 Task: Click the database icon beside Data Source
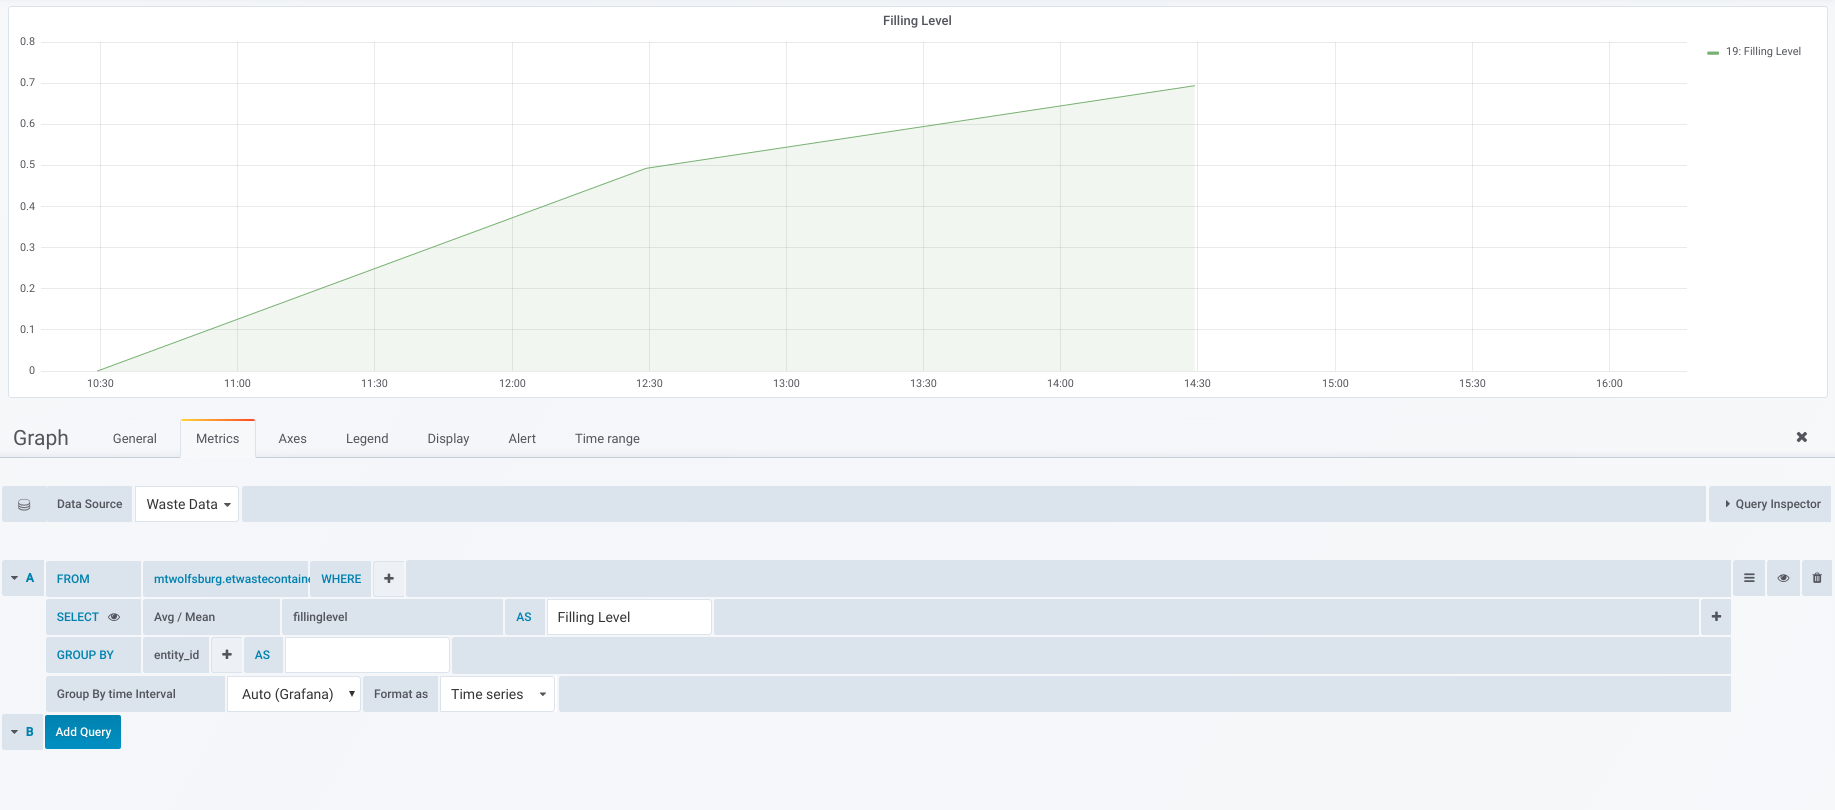pyautogui.click(x=24, y=505)
